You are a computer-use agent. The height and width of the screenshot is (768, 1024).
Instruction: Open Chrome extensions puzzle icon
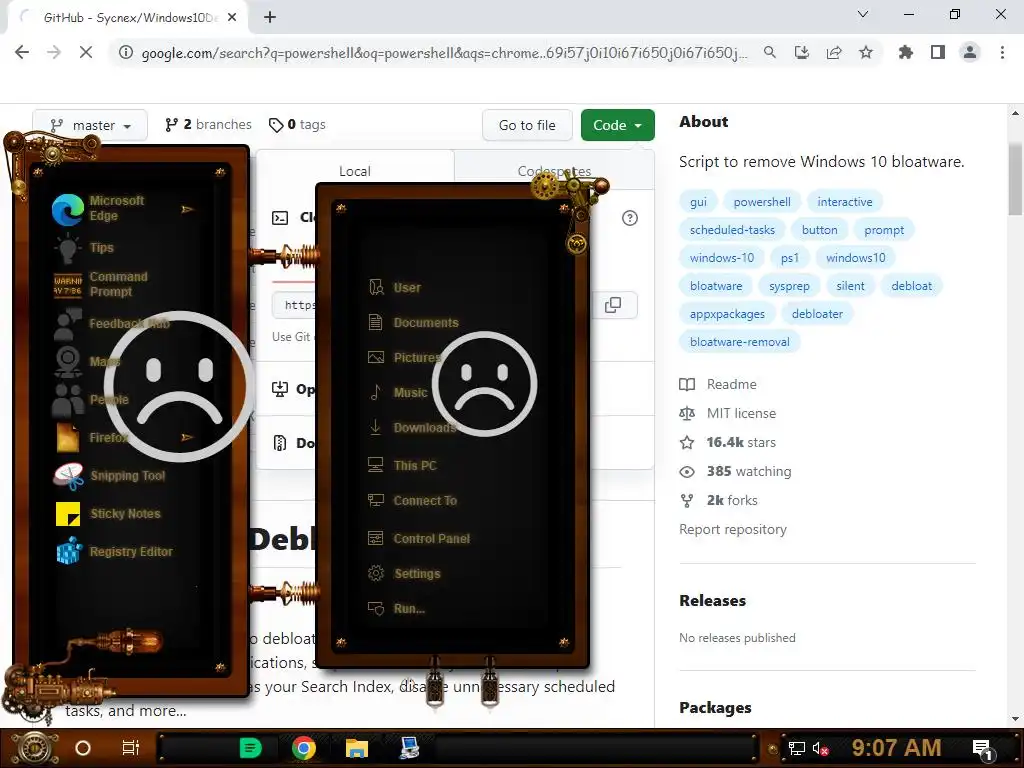[x=905, y=52]
